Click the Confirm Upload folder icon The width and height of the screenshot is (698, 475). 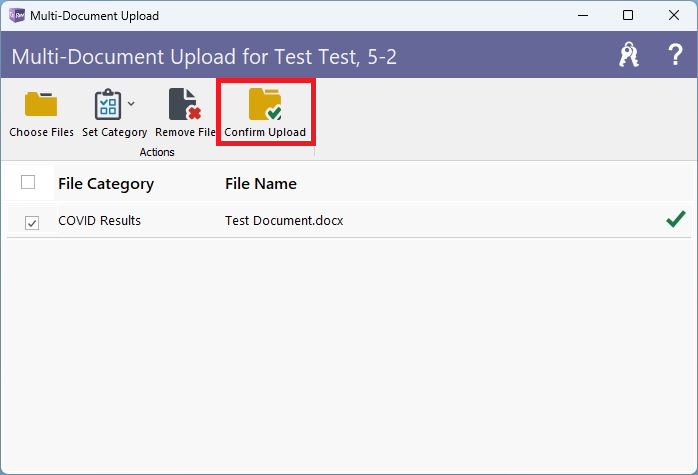265,104
